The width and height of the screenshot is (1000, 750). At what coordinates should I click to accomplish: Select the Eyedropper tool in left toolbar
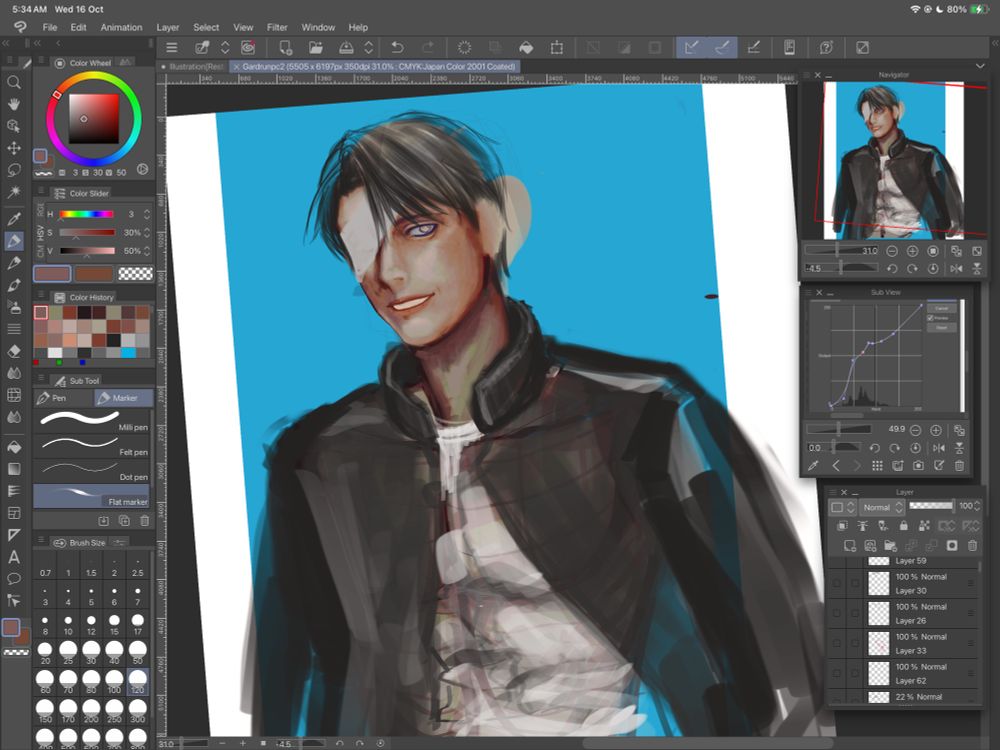13,219
